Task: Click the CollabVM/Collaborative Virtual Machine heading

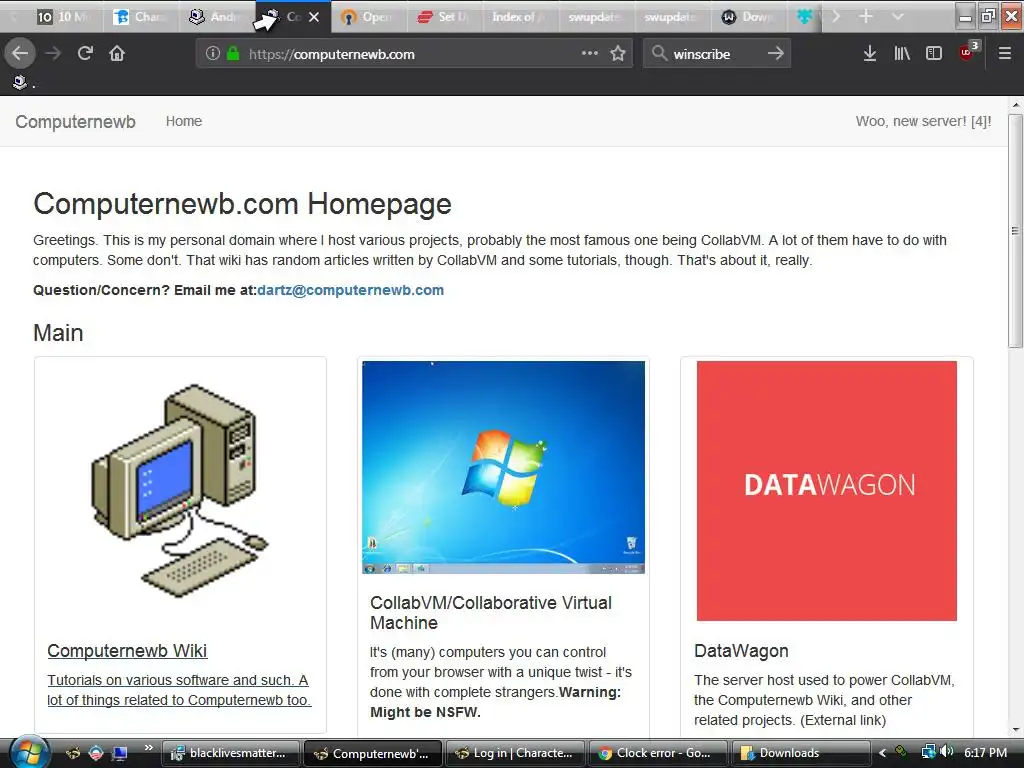Action: pos(491,613)
